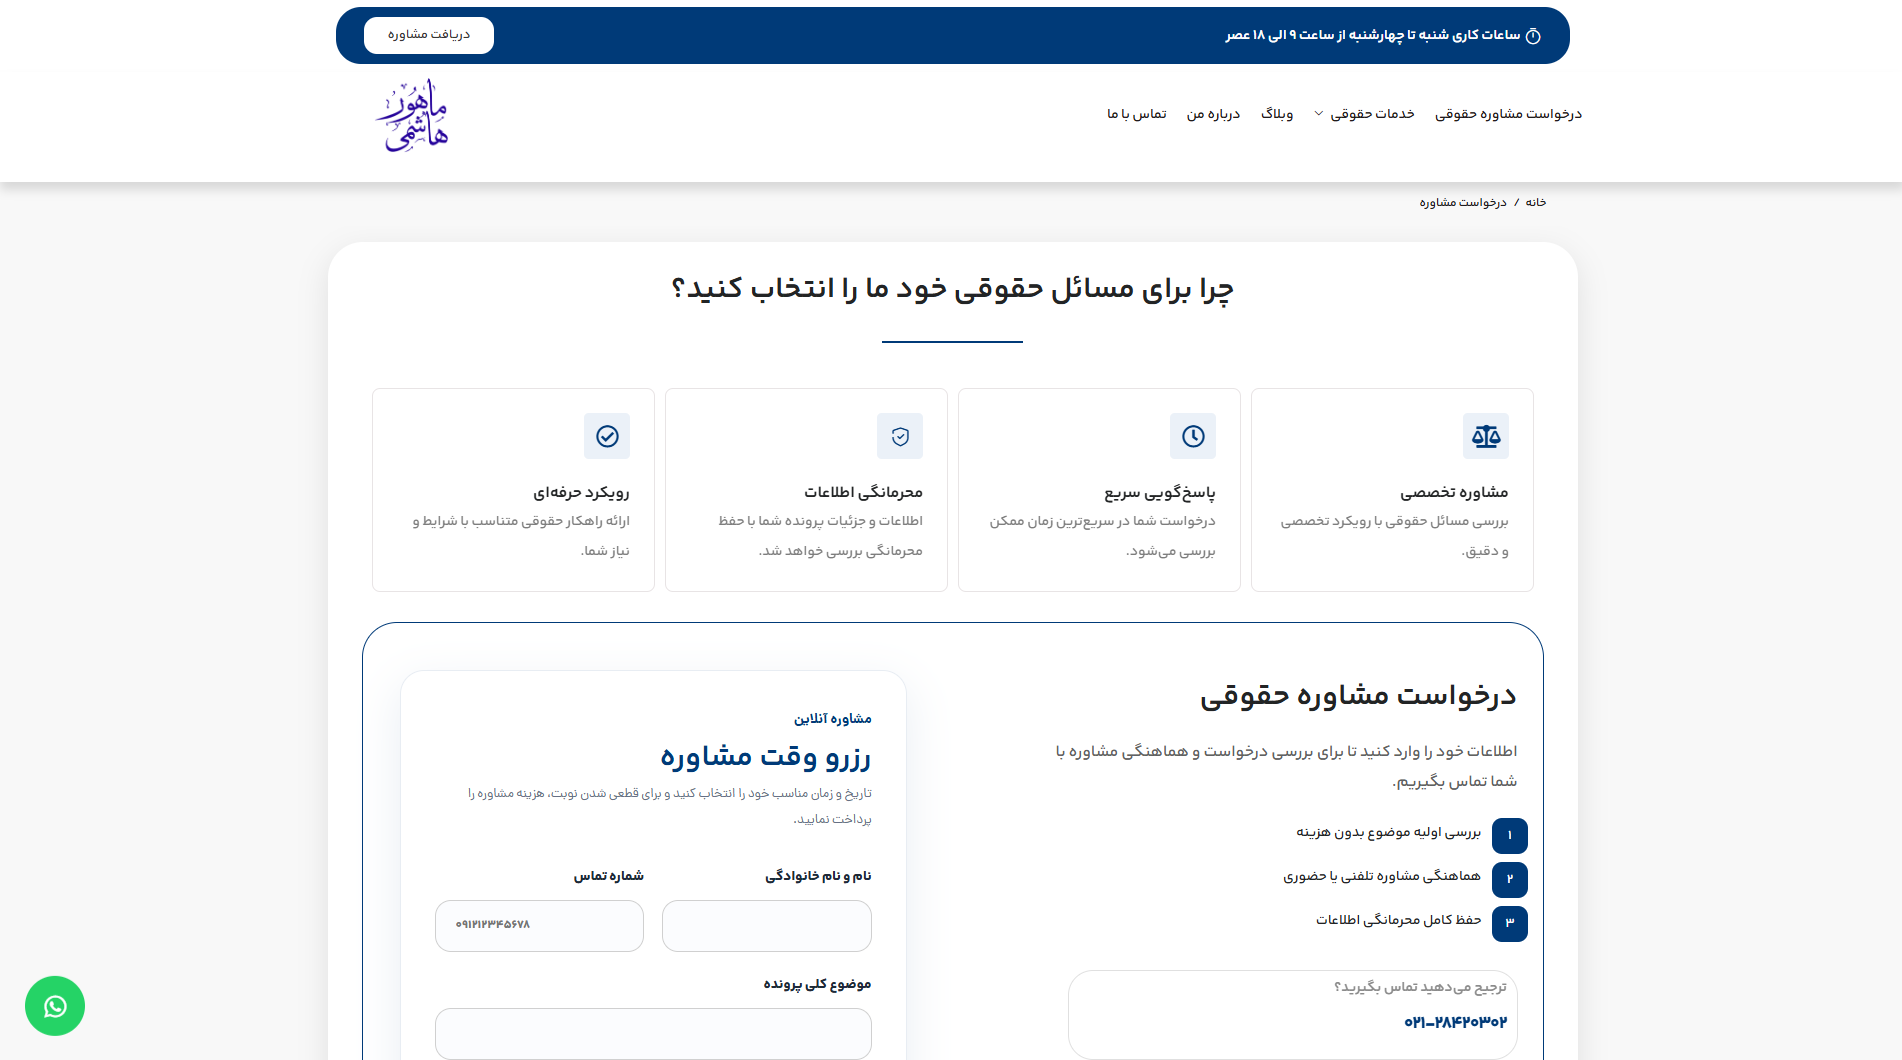Click the step number ۱ badge
This screenshot has width=1902, height=1060.
1510,835
